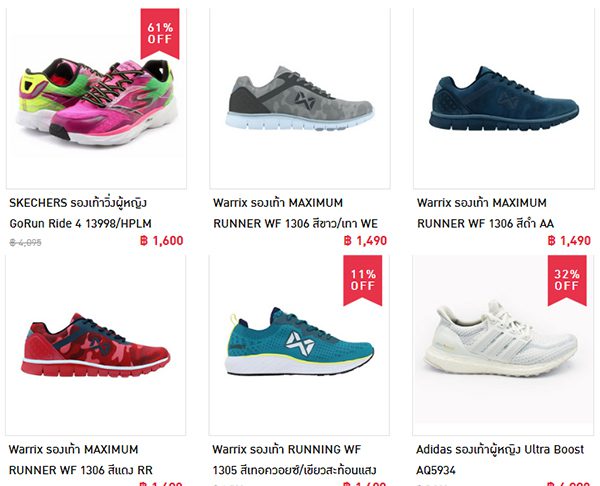Click the 32% OFF discount badge
The image size is (600, 486).
567,281
